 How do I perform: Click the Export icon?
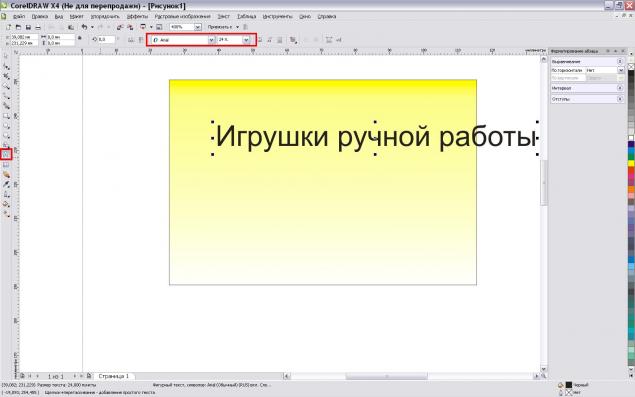pos(130,27)
